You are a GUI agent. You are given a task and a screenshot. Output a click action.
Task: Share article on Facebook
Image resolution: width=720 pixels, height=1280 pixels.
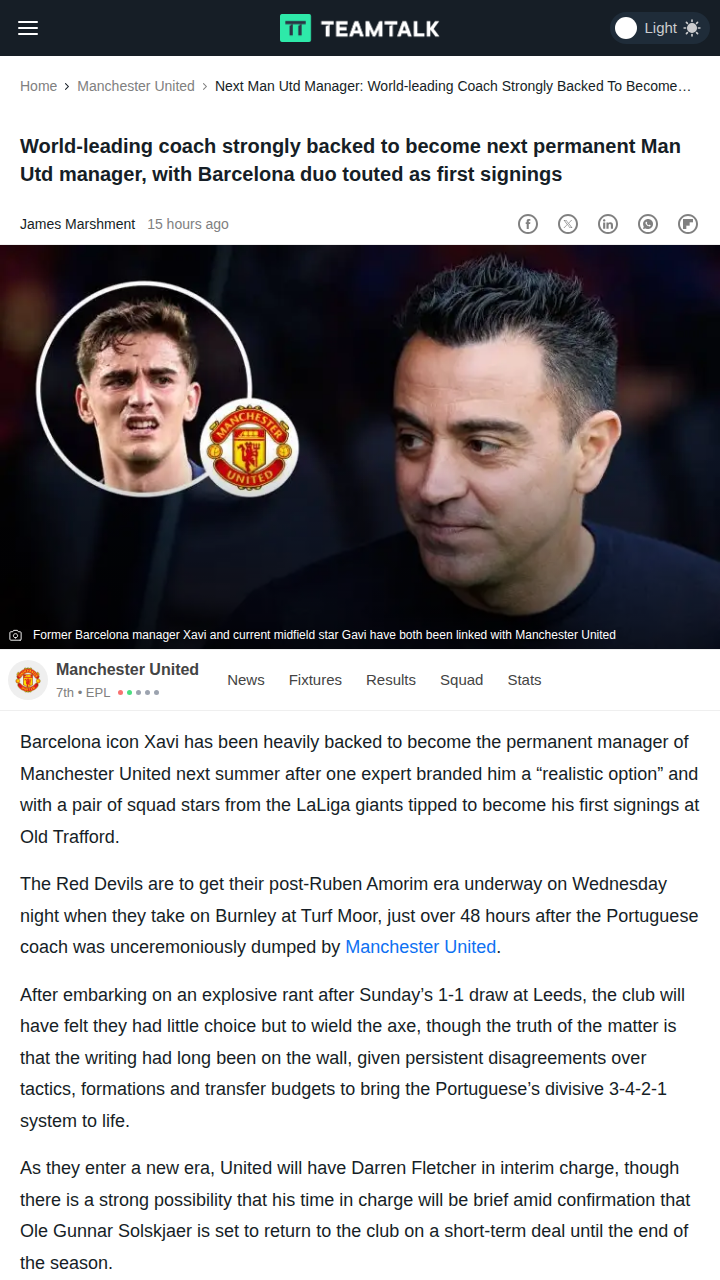click(x=528, y=224)
